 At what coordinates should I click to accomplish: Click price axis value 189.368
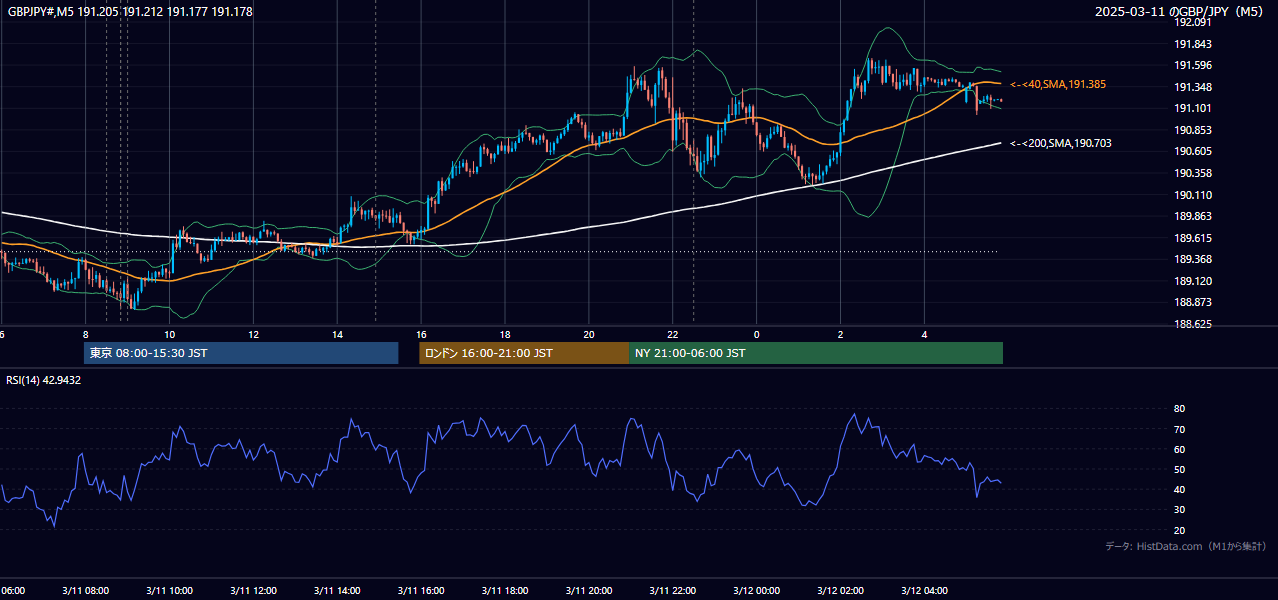click(1193, 259)
